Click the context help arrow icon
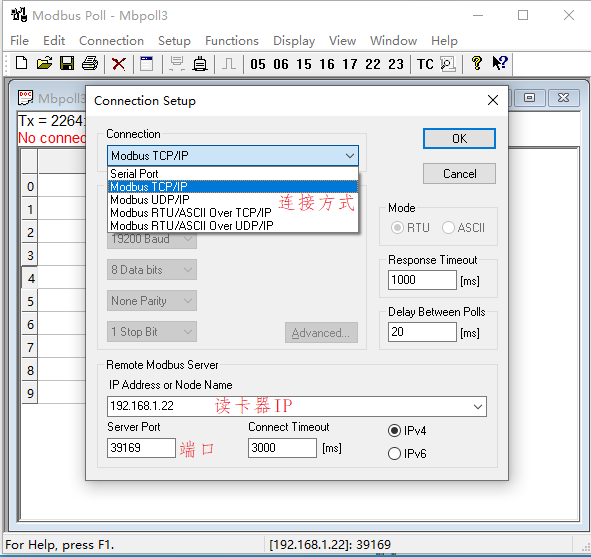This screenshot has height=557, width=591. coord(500,63)
